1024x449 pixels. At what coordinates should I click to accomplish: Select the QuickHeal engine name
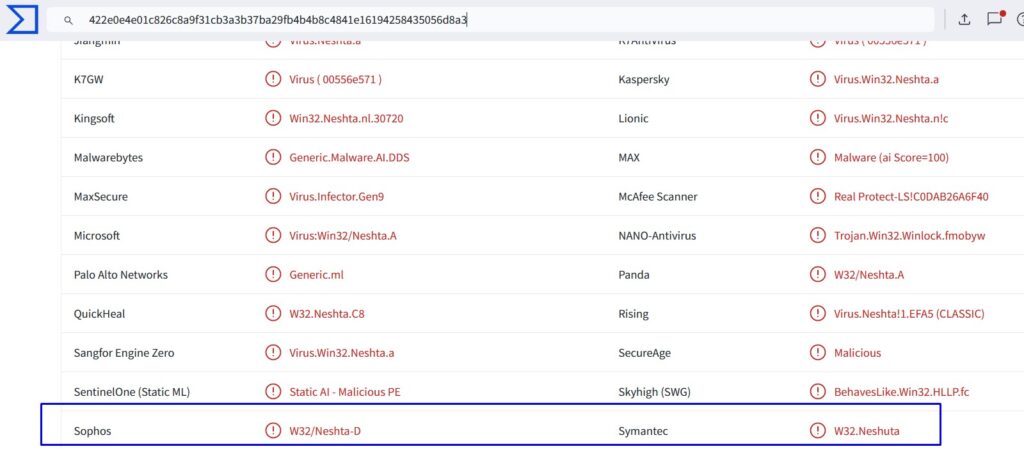point(99,314)
